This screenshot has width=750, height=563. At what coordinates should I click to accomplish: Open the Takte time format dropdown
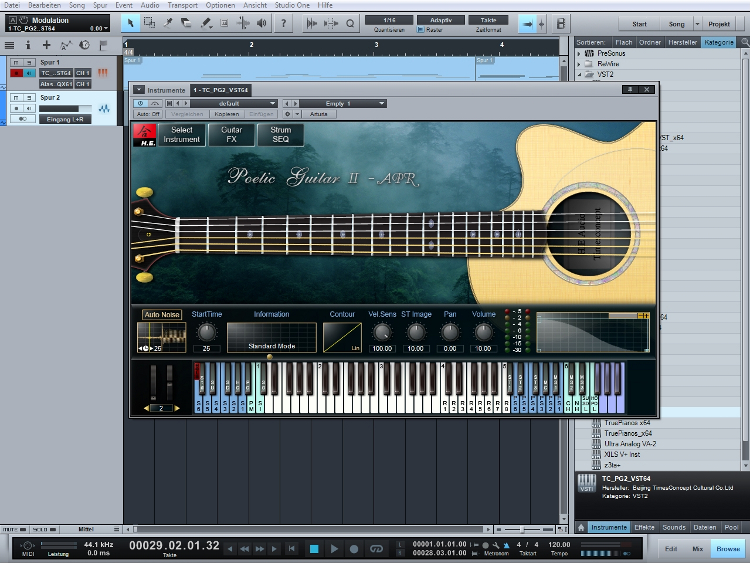click(x=488, y=20)
